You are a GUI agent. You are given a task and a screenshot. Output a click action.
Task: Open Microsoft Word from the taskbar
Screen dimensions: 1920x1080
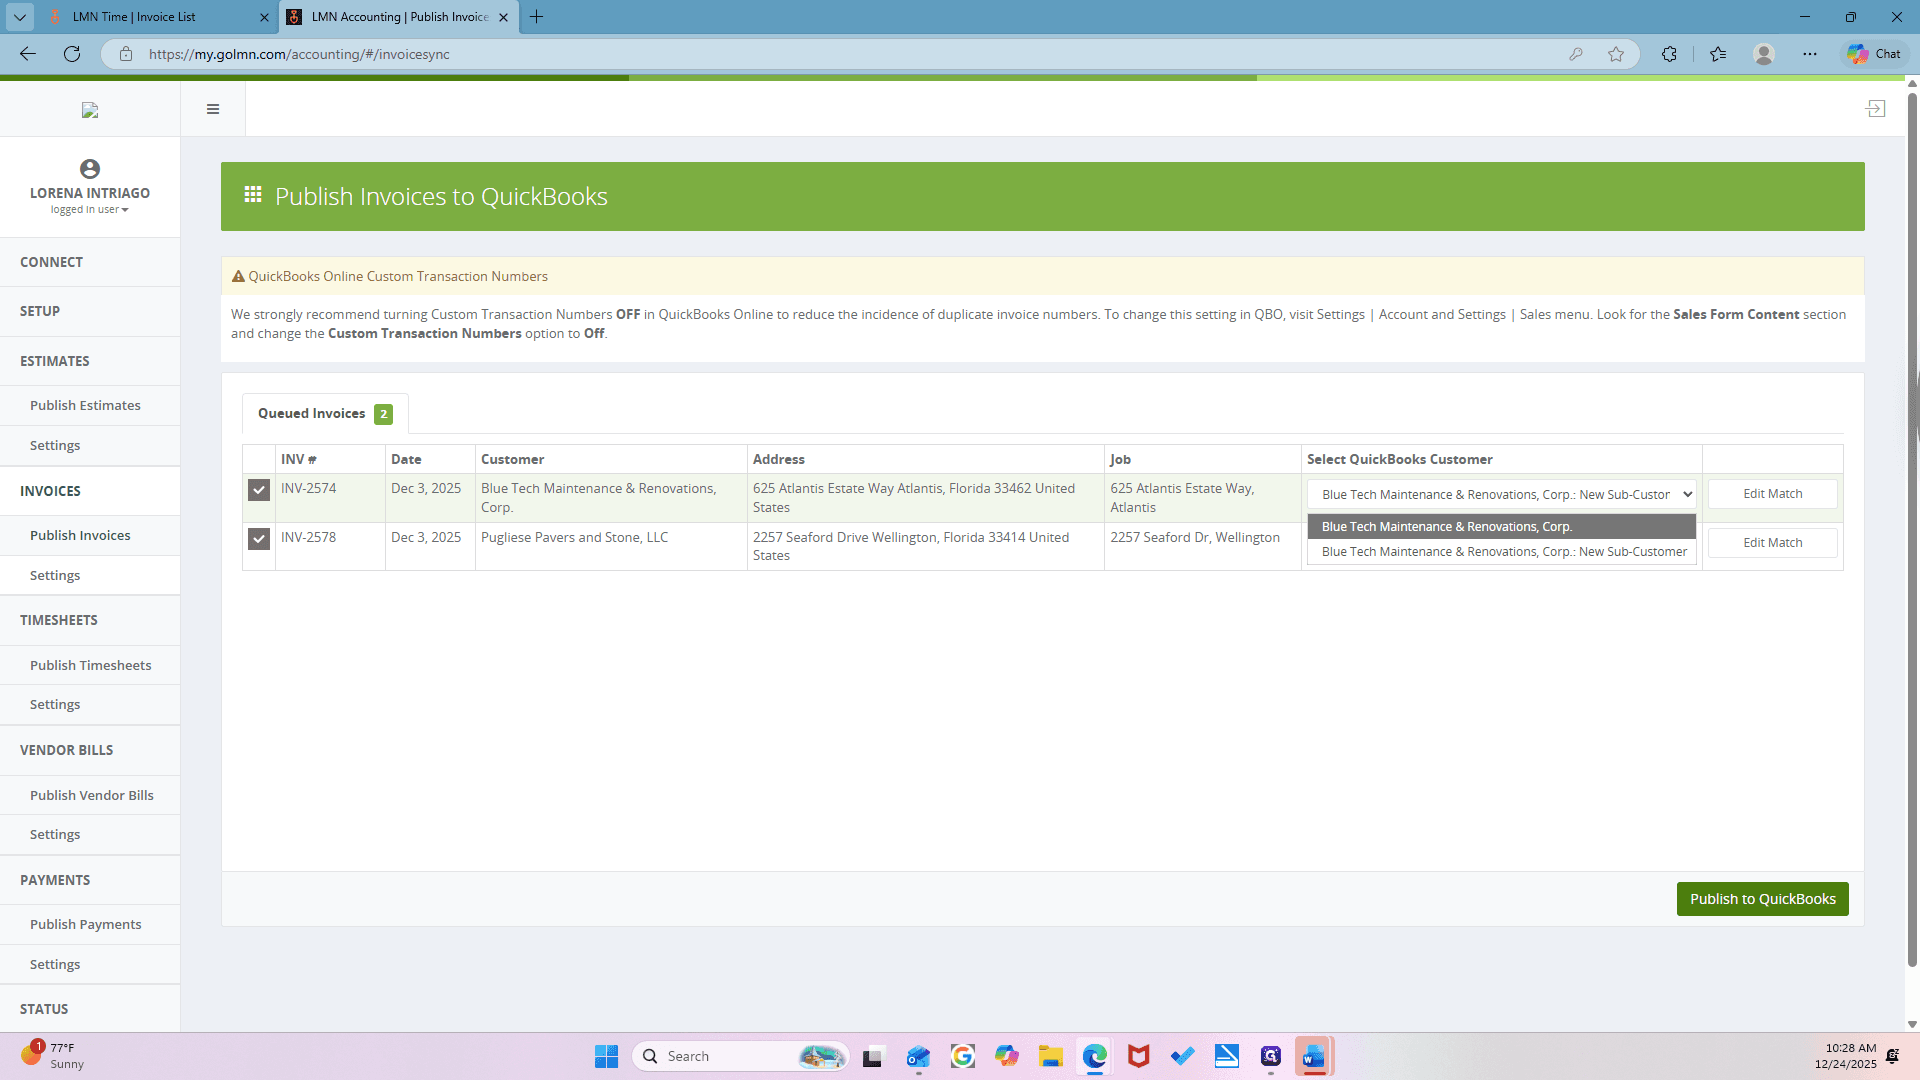1314,1056
